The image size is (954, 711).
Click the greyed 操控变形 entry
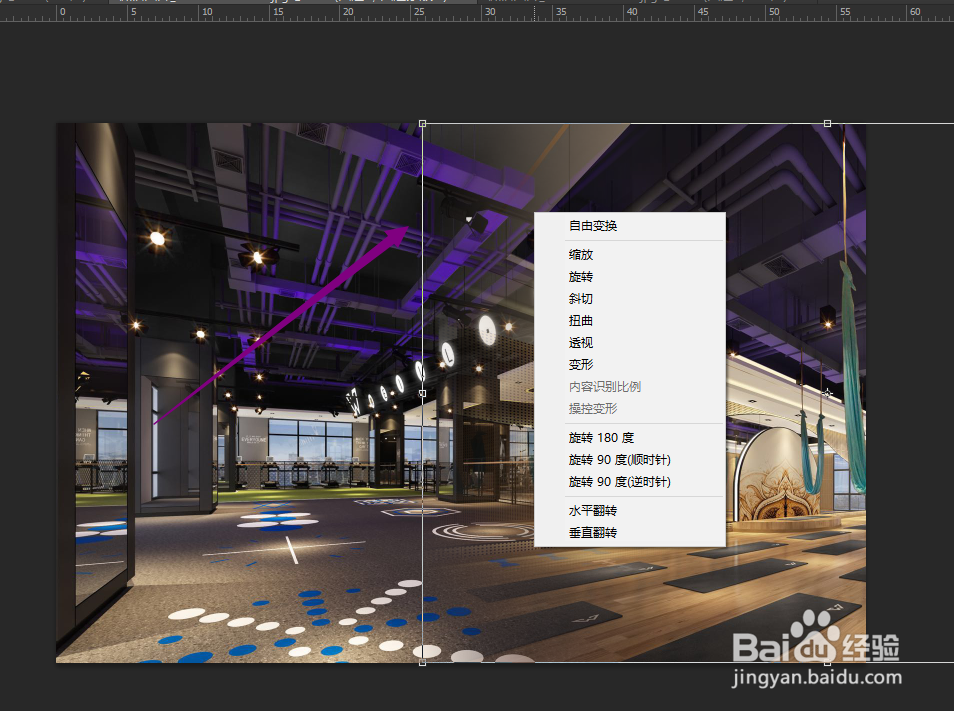coord(630,408)
